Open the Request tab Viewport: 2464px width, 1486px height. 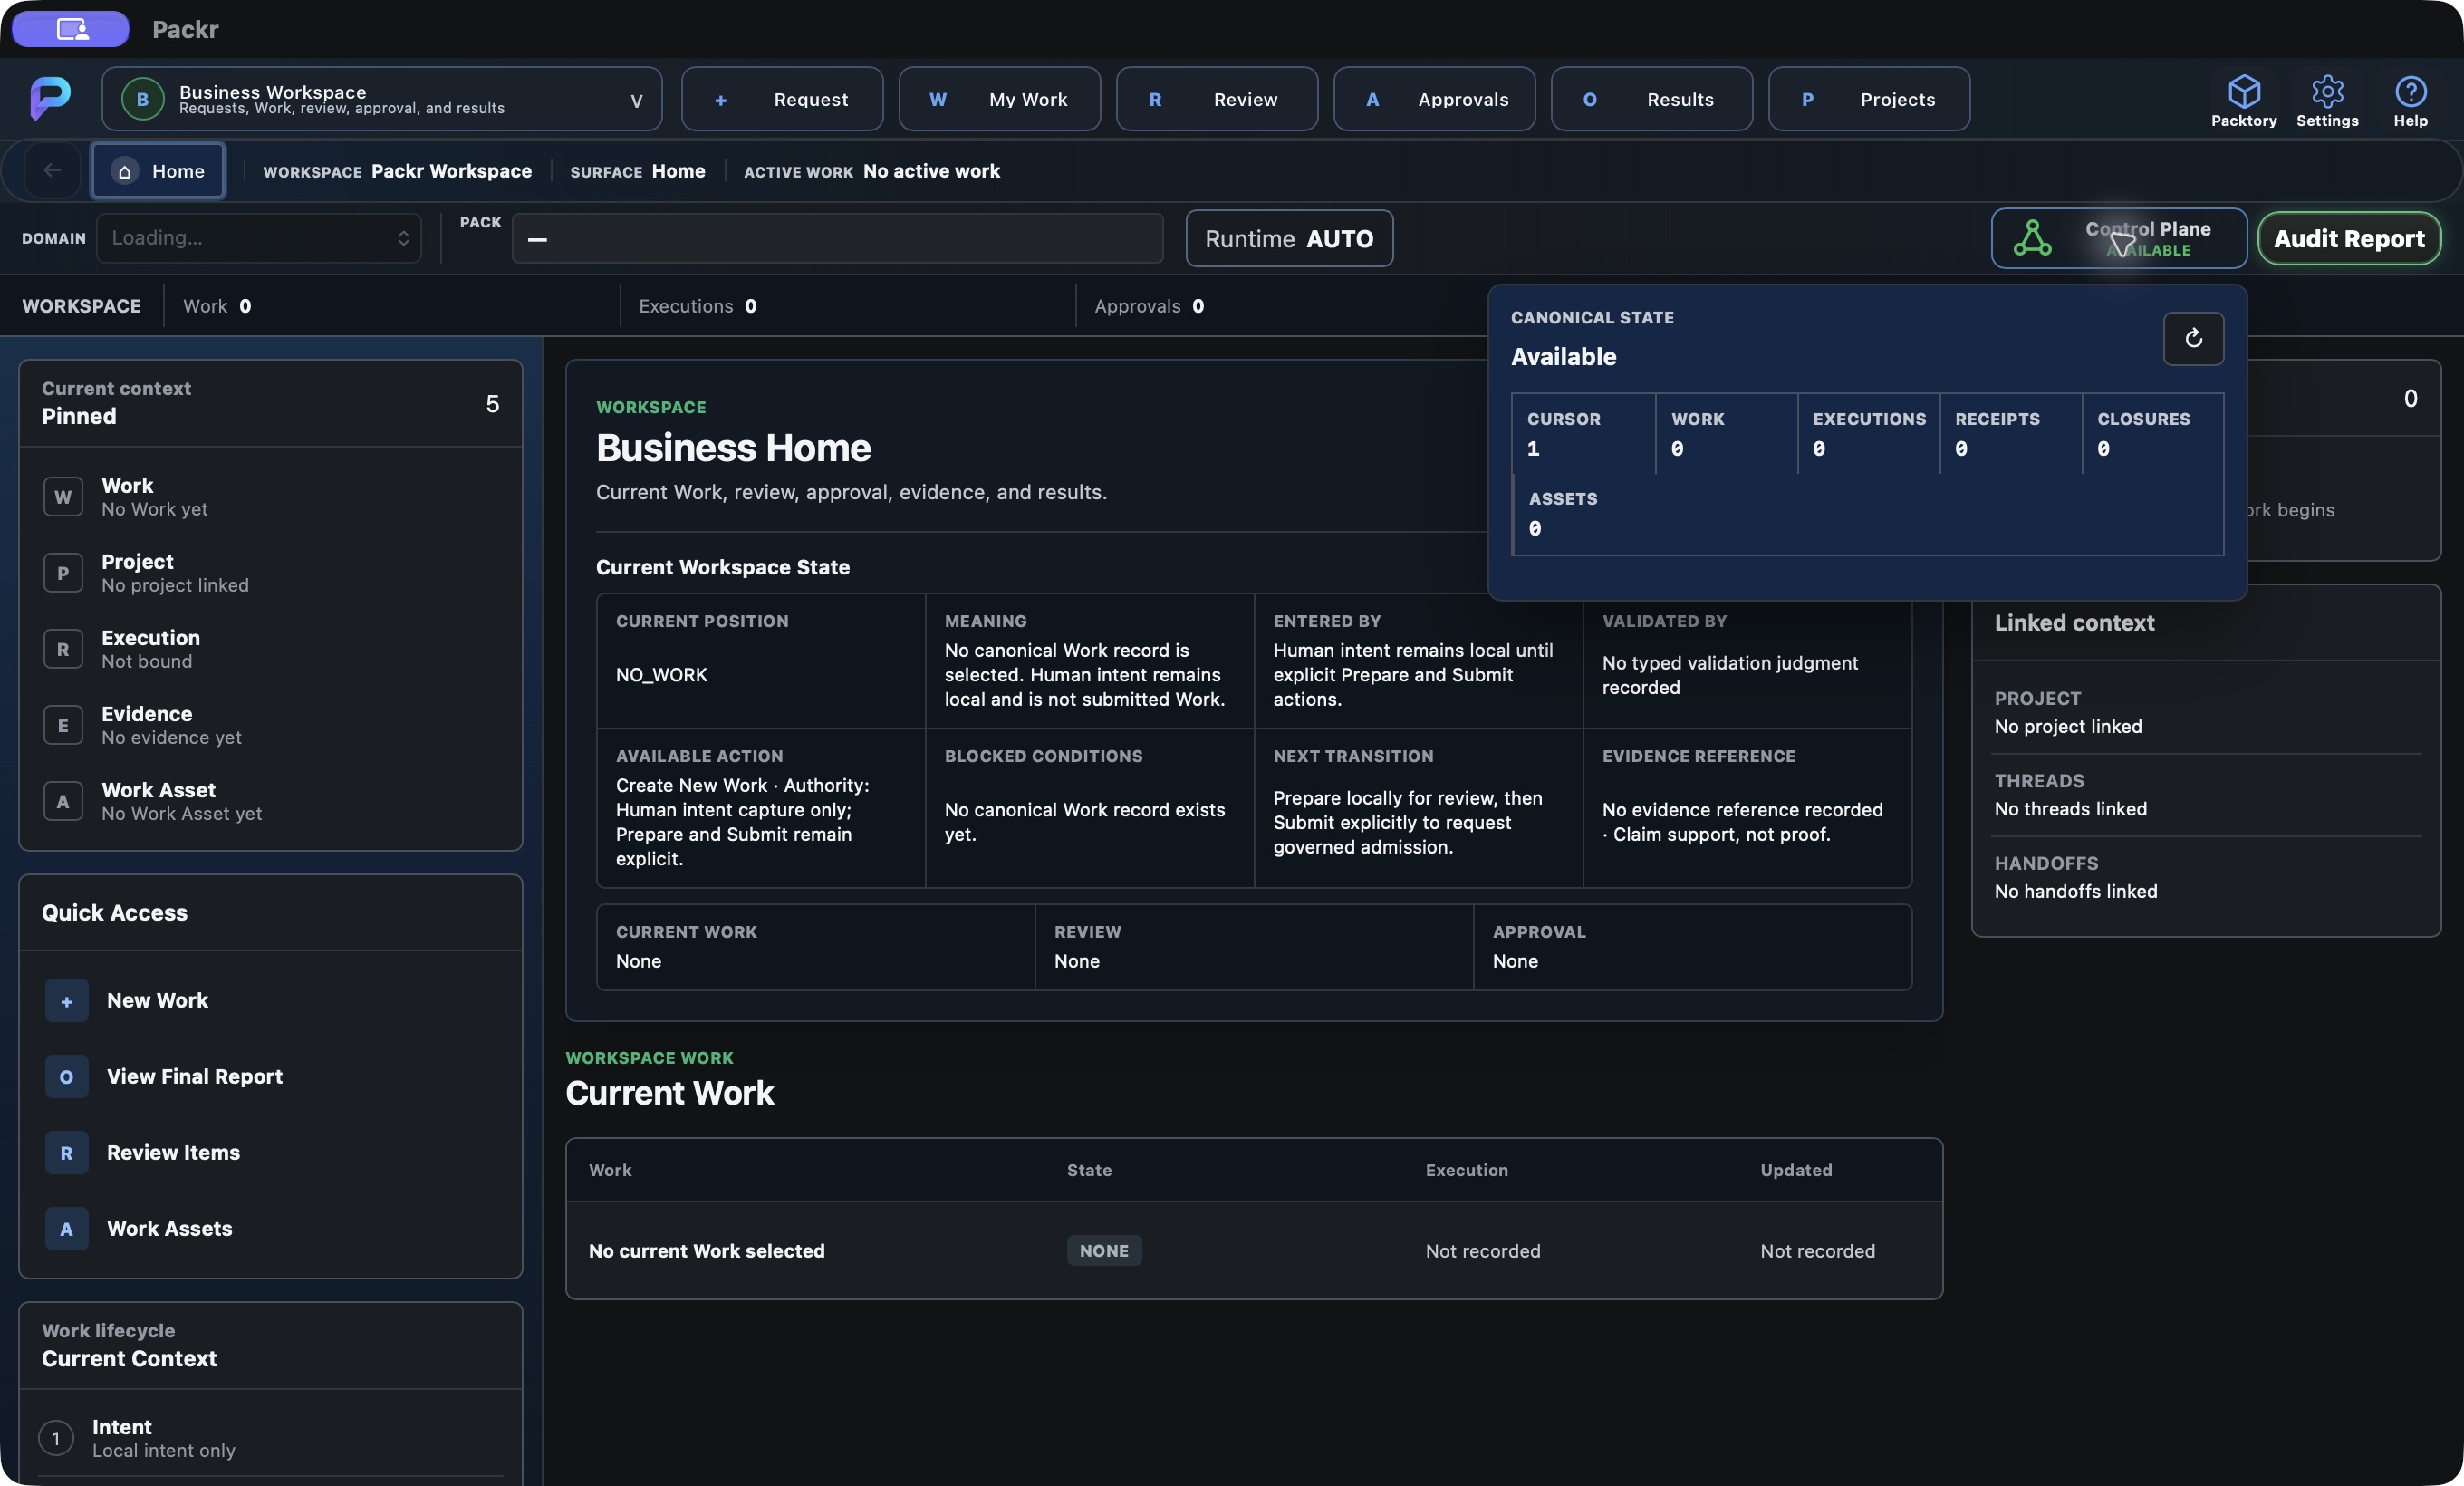782,99
